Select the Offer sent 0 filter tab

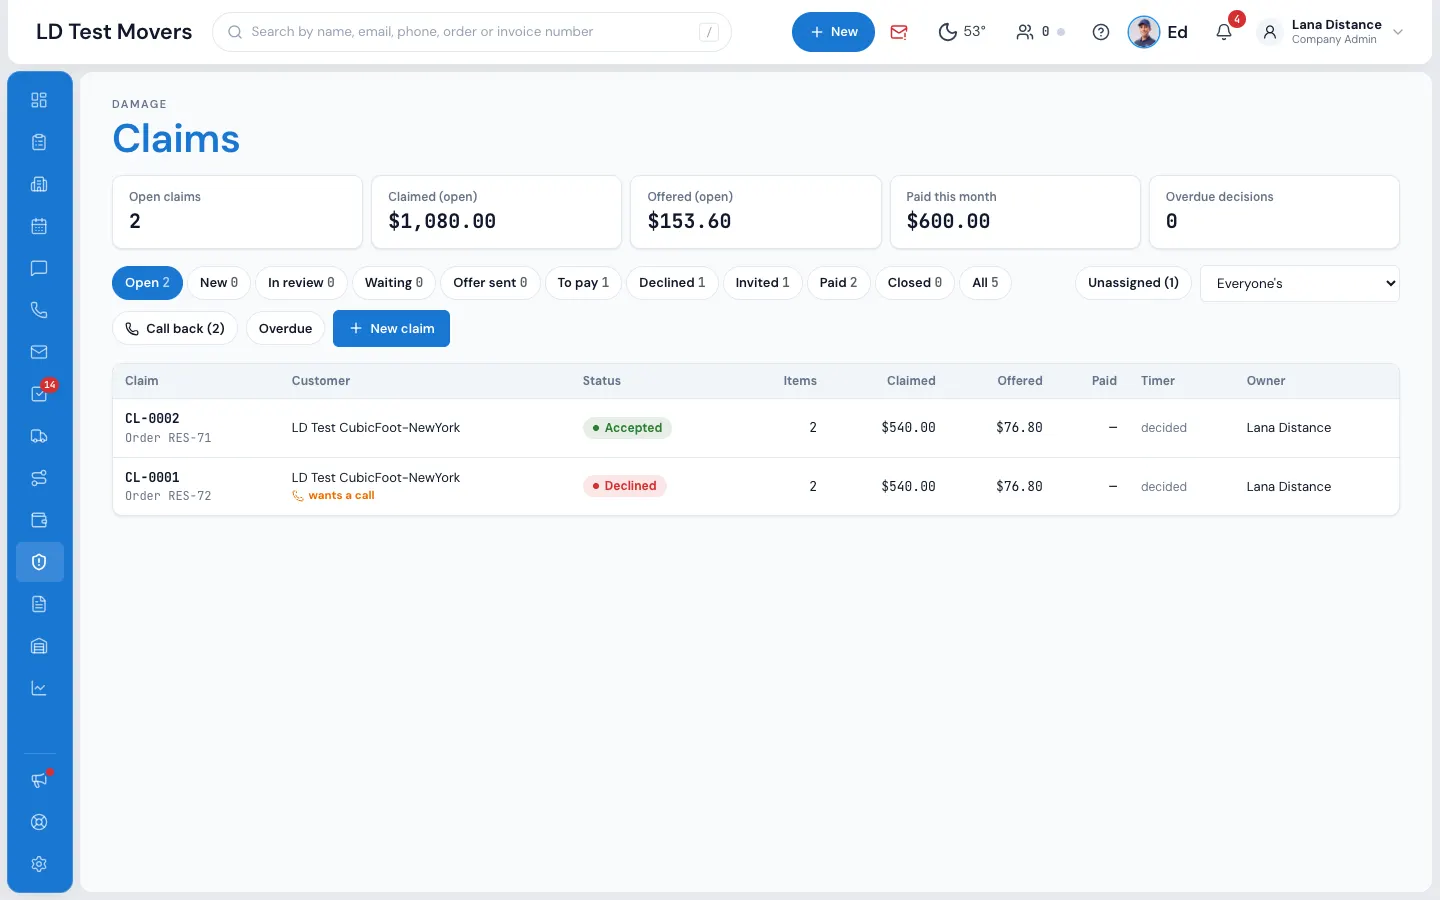[x=490, y=283]
